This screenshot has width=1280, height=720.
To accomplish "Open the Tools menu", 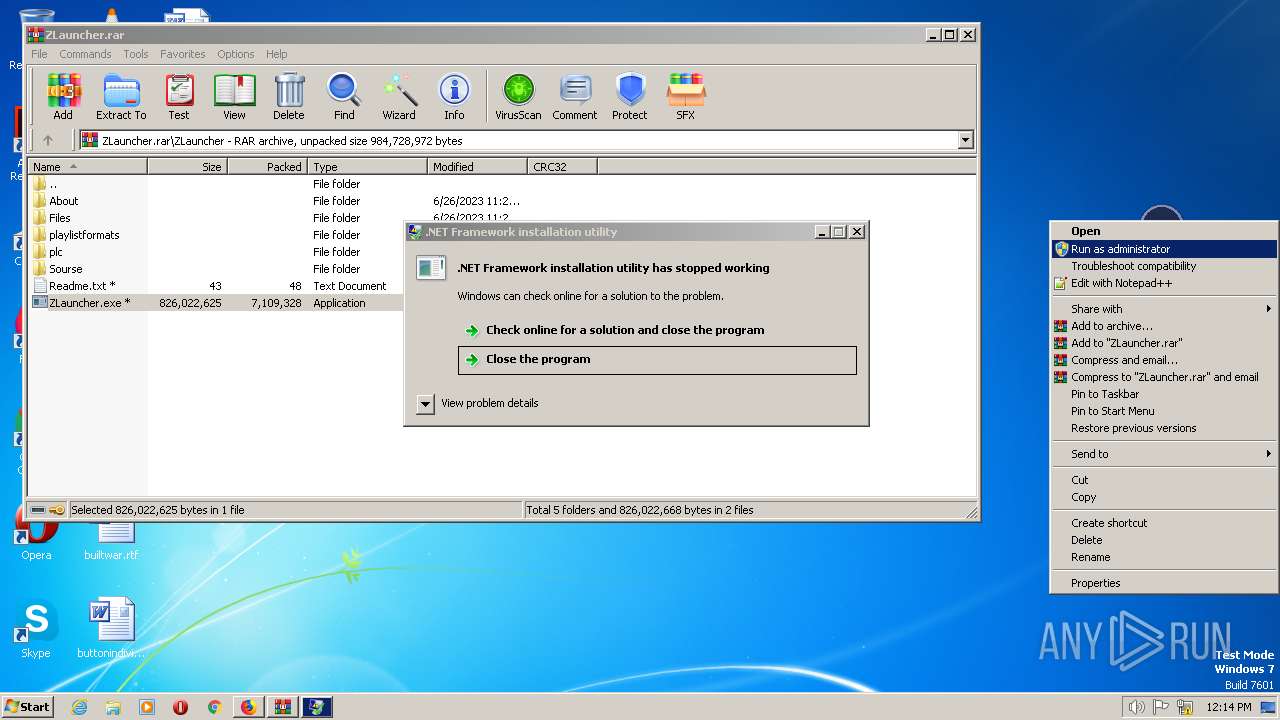I will pyautogui.click(x=136, y=54).
